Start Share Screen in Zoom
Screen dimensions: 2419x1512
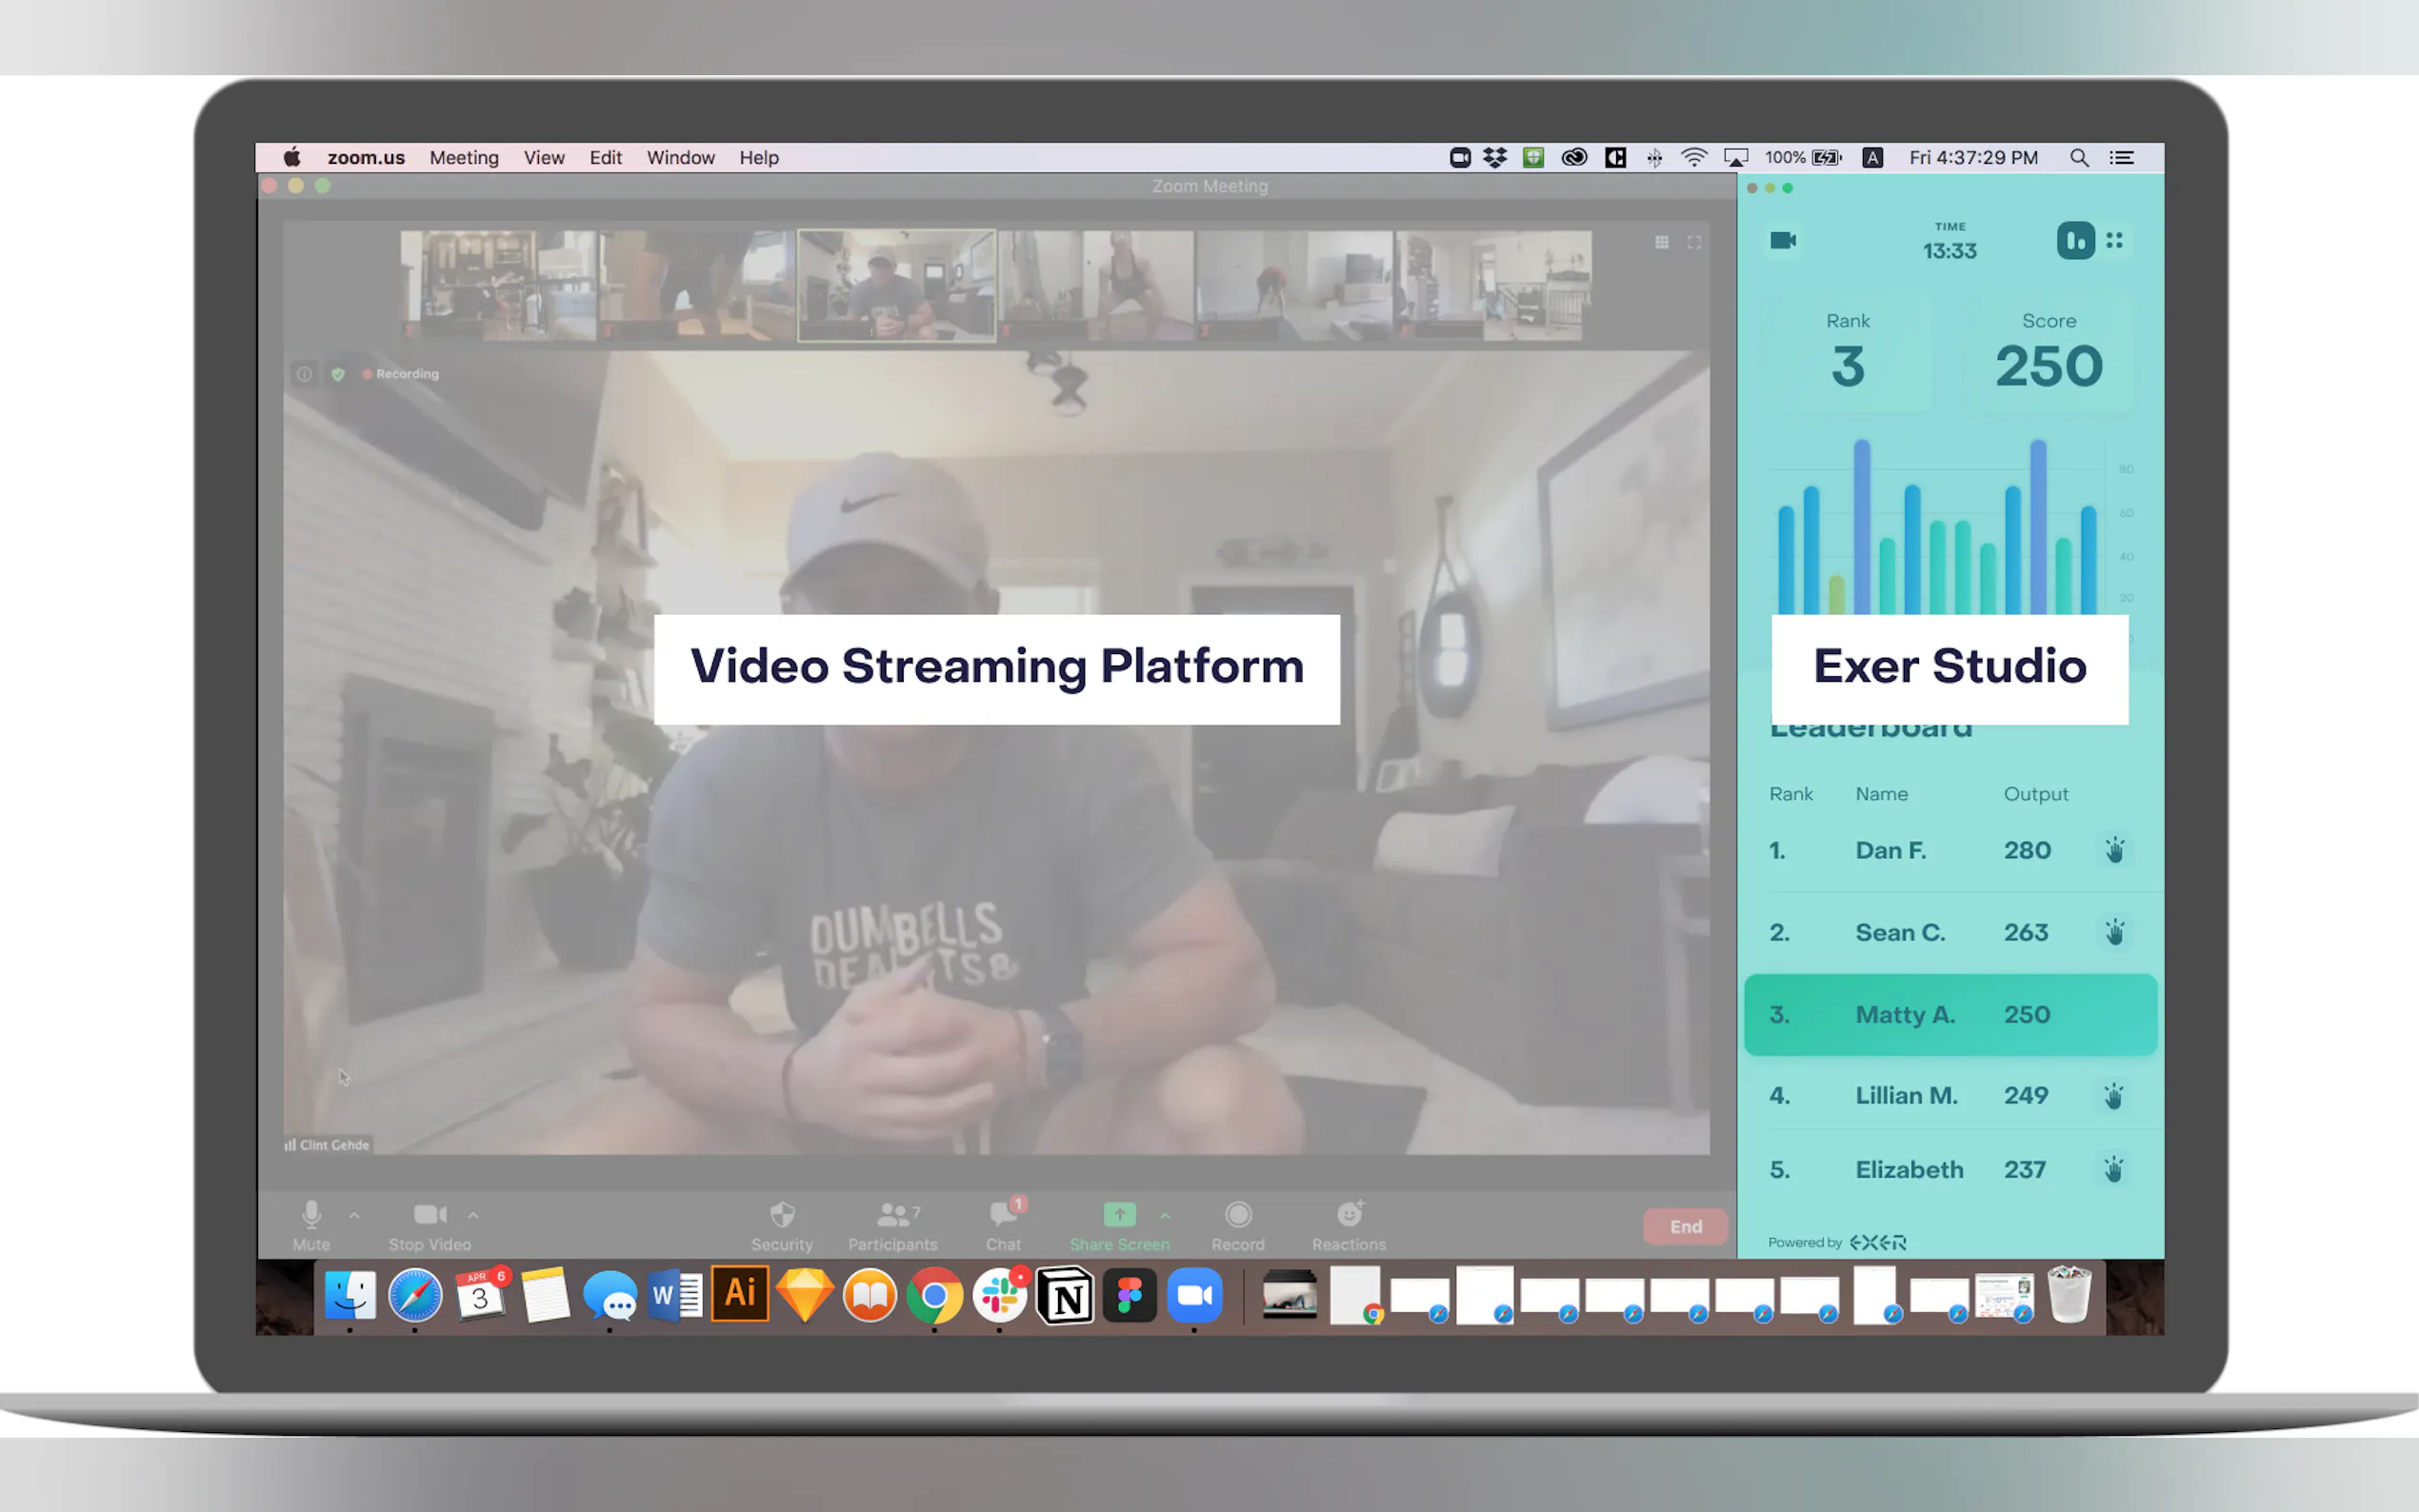1119,1226
